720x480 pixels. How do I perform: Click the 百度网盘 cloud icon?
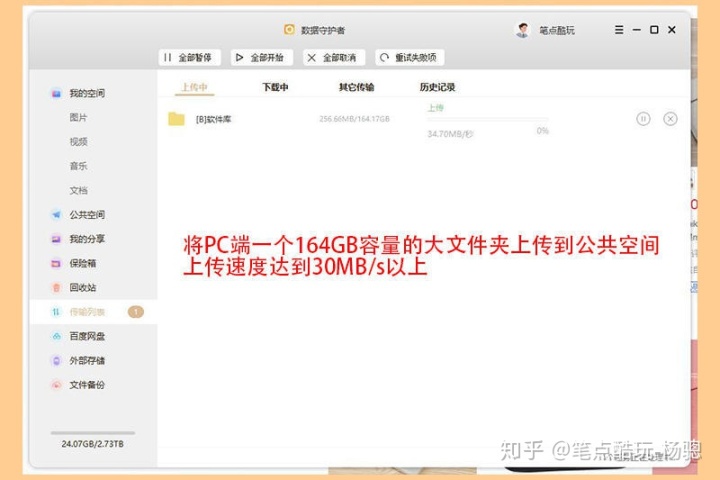click(x=56, y=337)
